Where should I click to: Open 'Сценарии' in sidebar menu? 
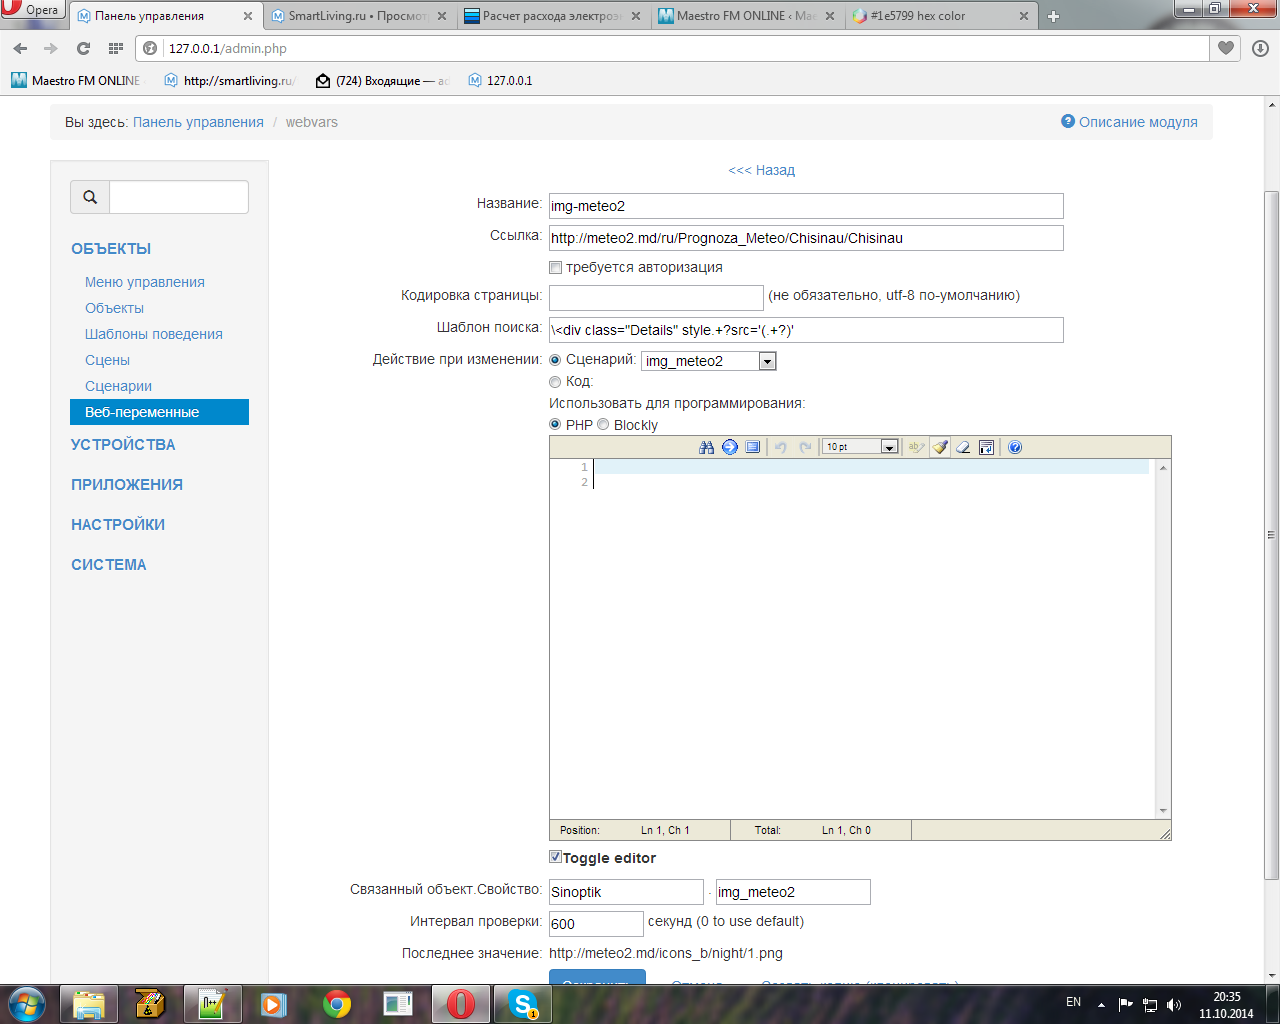coord(119,386)
